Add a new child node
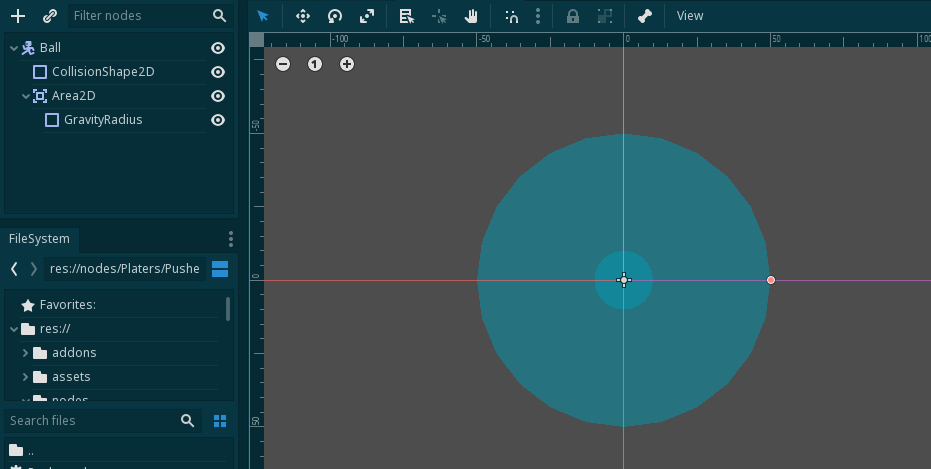931x469 pixels. 18,16
